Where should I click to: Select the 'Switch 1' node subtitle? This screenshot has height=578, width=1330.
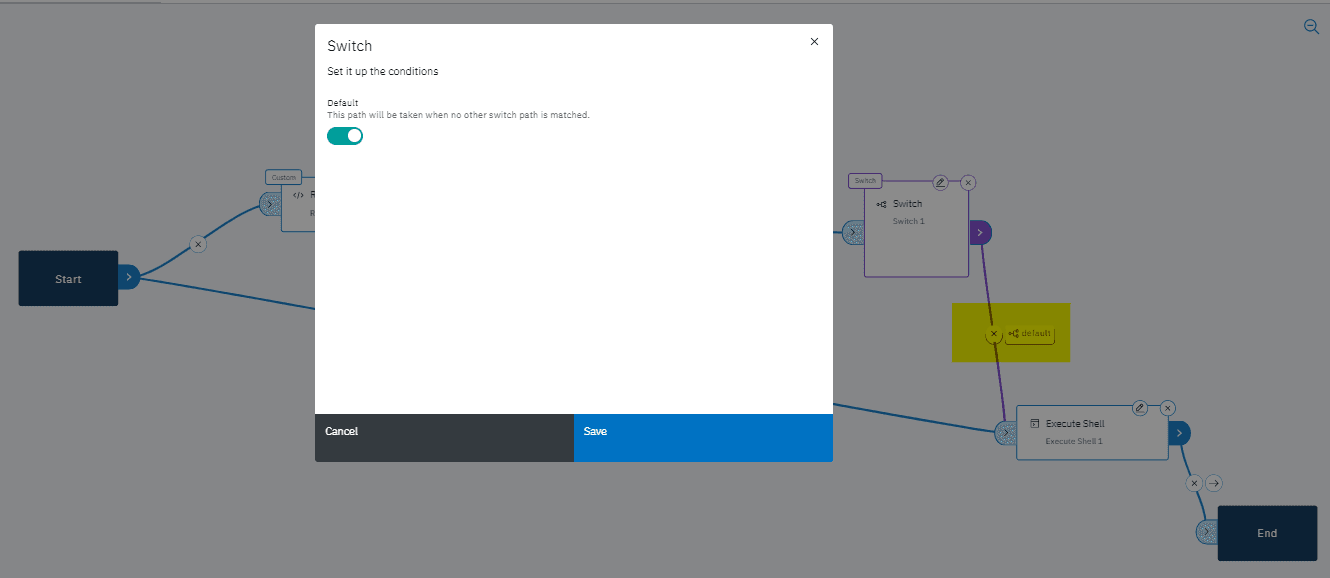(909, 221)
